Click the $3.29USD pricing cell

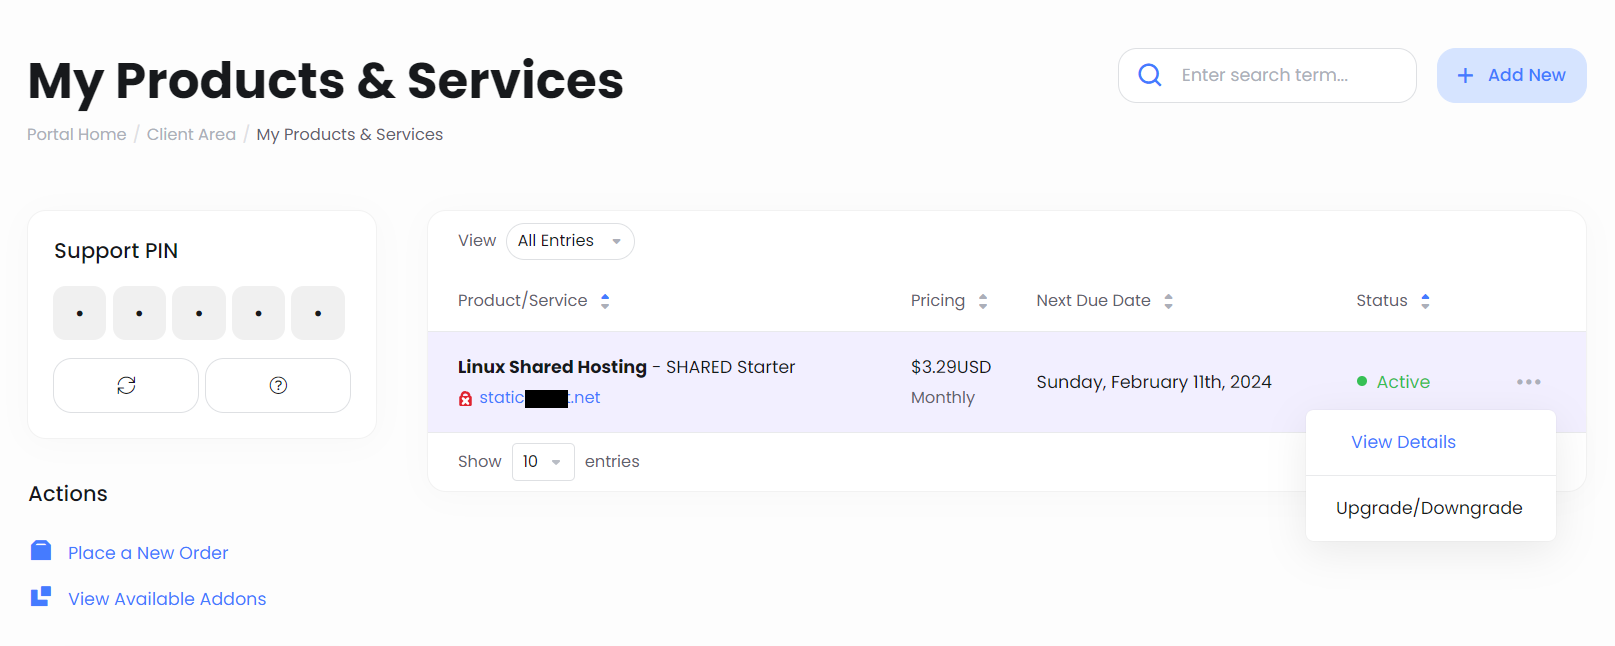(x=951, y=367)
